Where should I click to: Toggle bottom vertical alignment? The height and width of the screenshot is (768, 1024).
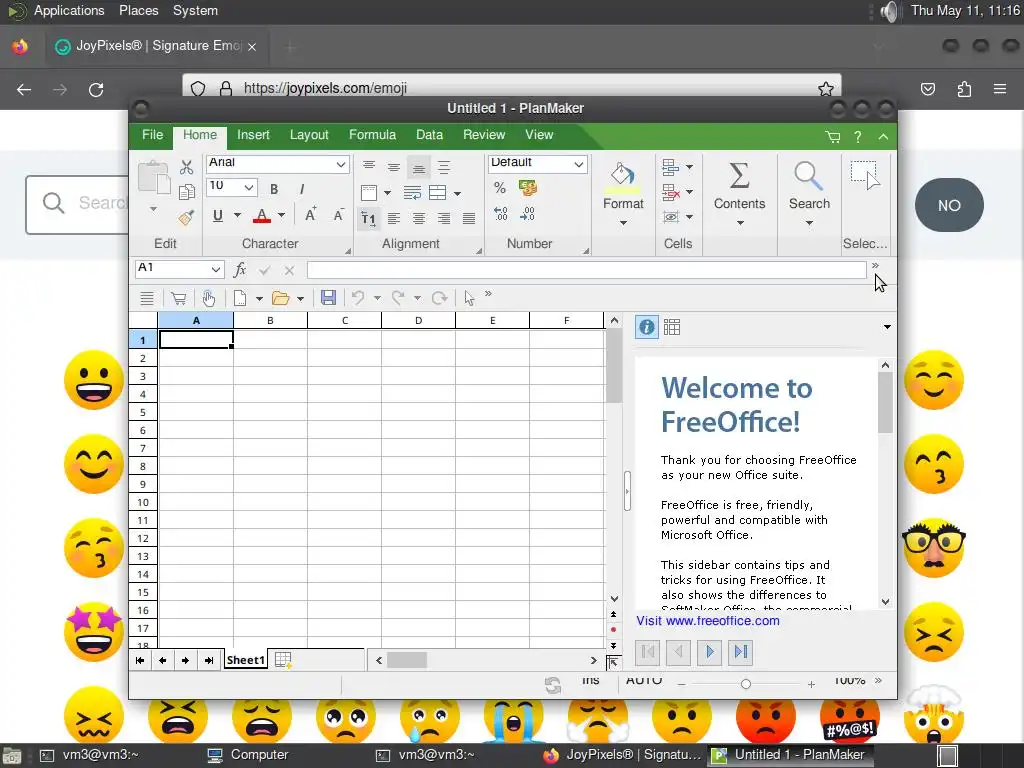[419, 167]
